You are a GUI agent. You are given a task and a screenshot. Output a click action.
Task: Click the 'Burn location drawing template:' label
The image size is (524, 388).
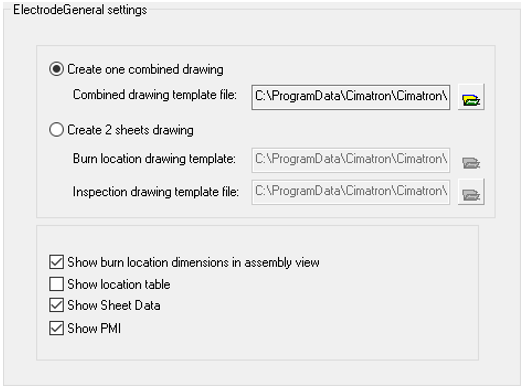pyautogui.click(x=154, y=159)
